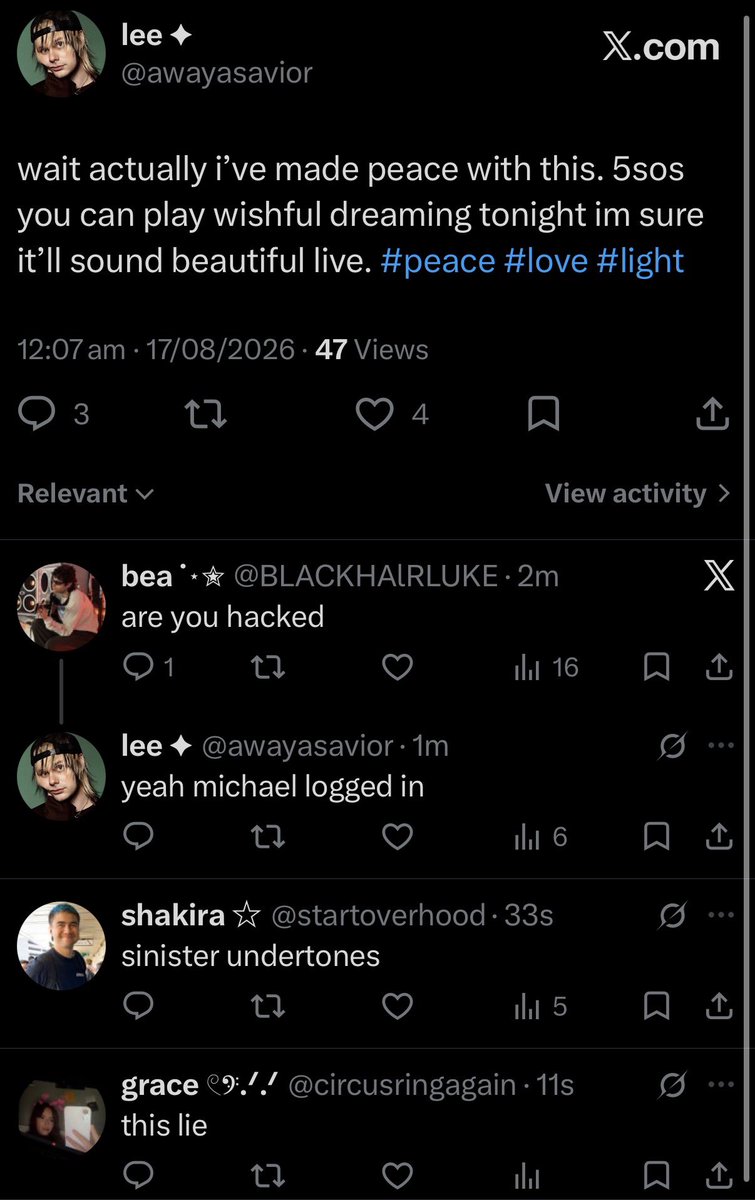755x1200 pixels.
Task: Open the #peace hashtag
Action: click(x=438, y=261)
